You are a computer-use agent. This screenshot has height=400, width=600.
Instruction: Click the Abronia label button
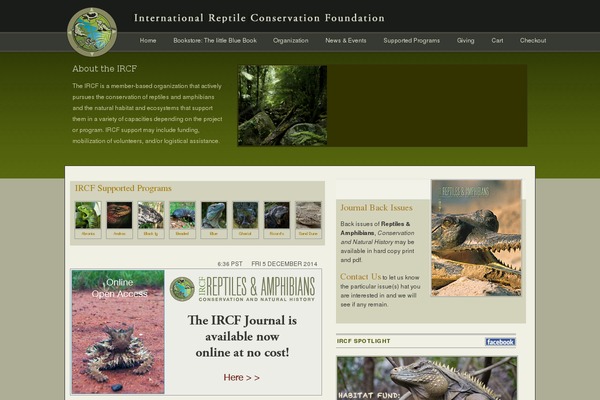pos(88,233)
